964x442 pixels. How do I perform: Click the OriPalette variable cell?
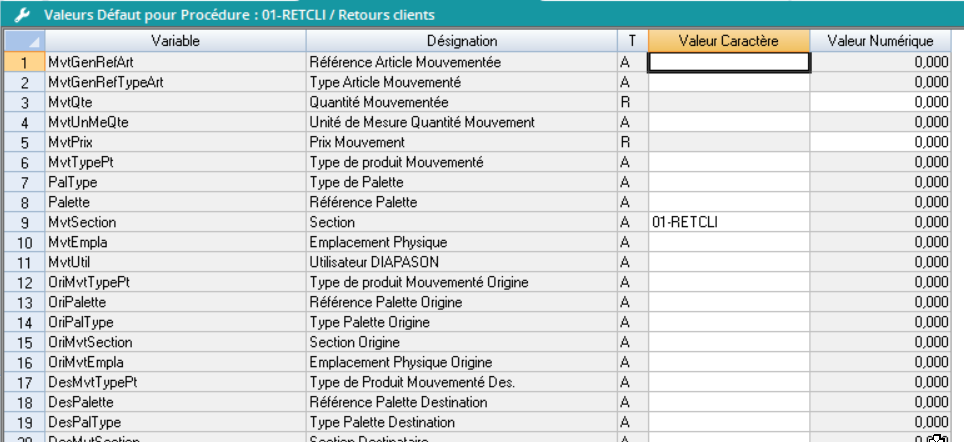click(175, 302)
